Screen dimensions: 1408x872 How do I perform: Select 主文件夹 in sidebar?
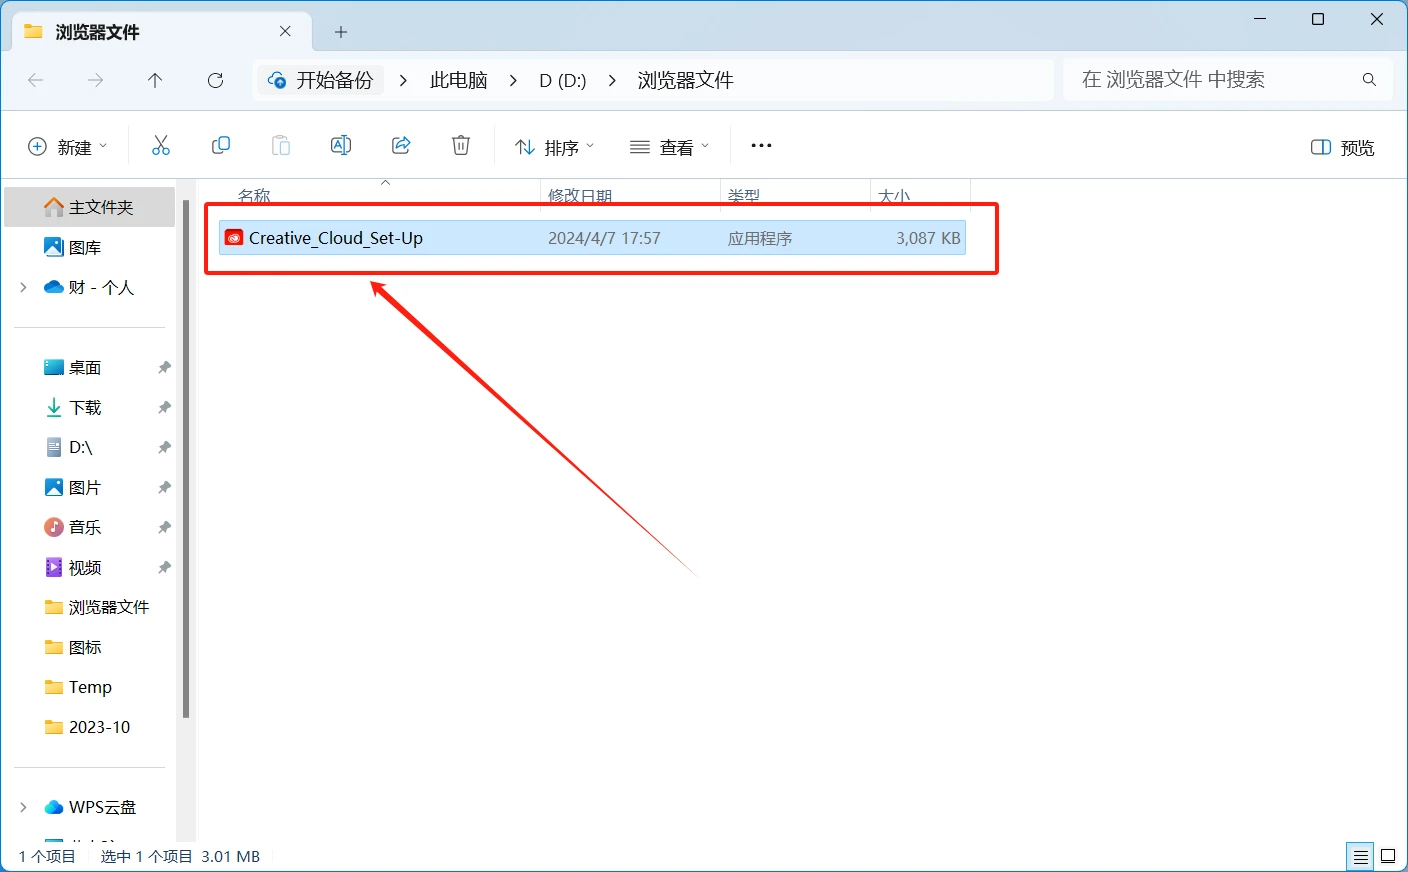[x=90, y=207]
